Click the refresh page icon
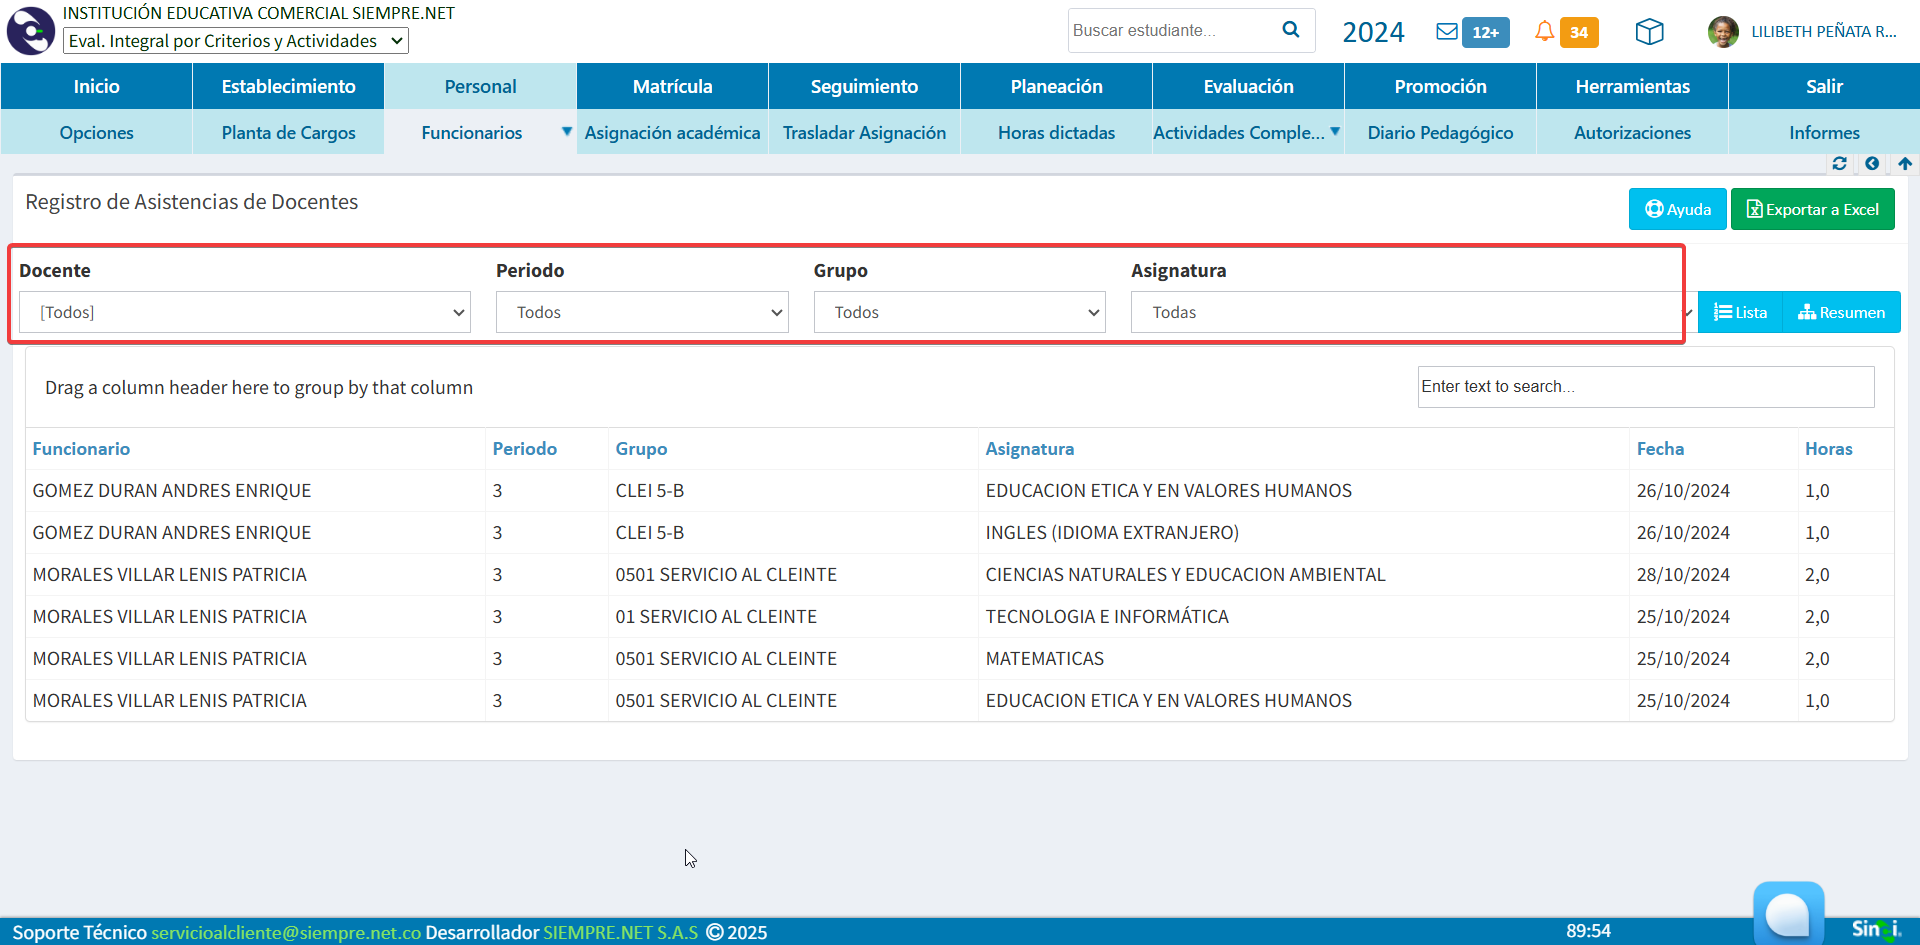Viewport: 1920px width, 945px height. tap(1839, 163)
